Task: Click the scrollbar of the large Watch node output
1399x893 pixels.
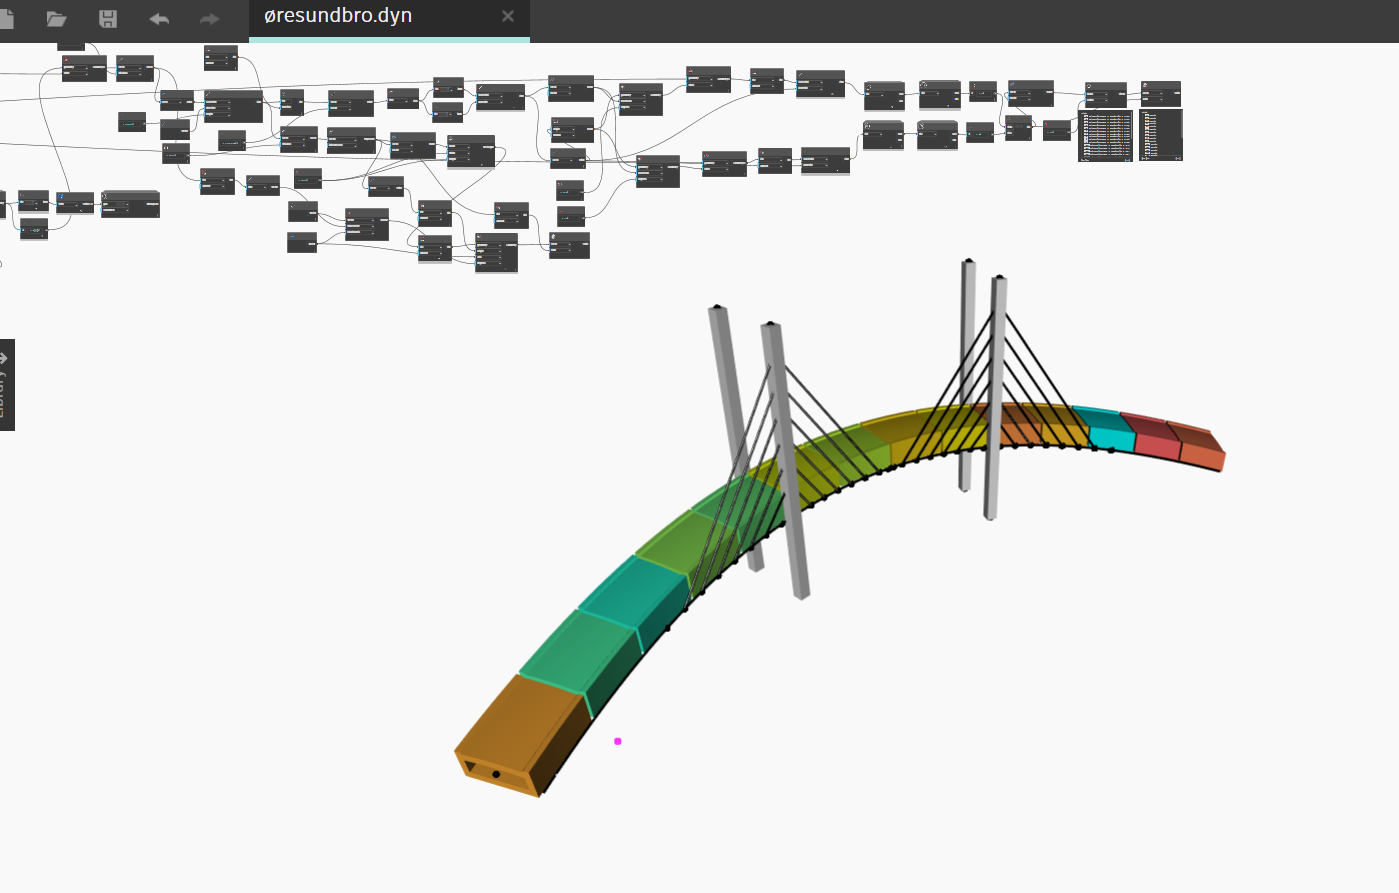Action: (1131, 127)
